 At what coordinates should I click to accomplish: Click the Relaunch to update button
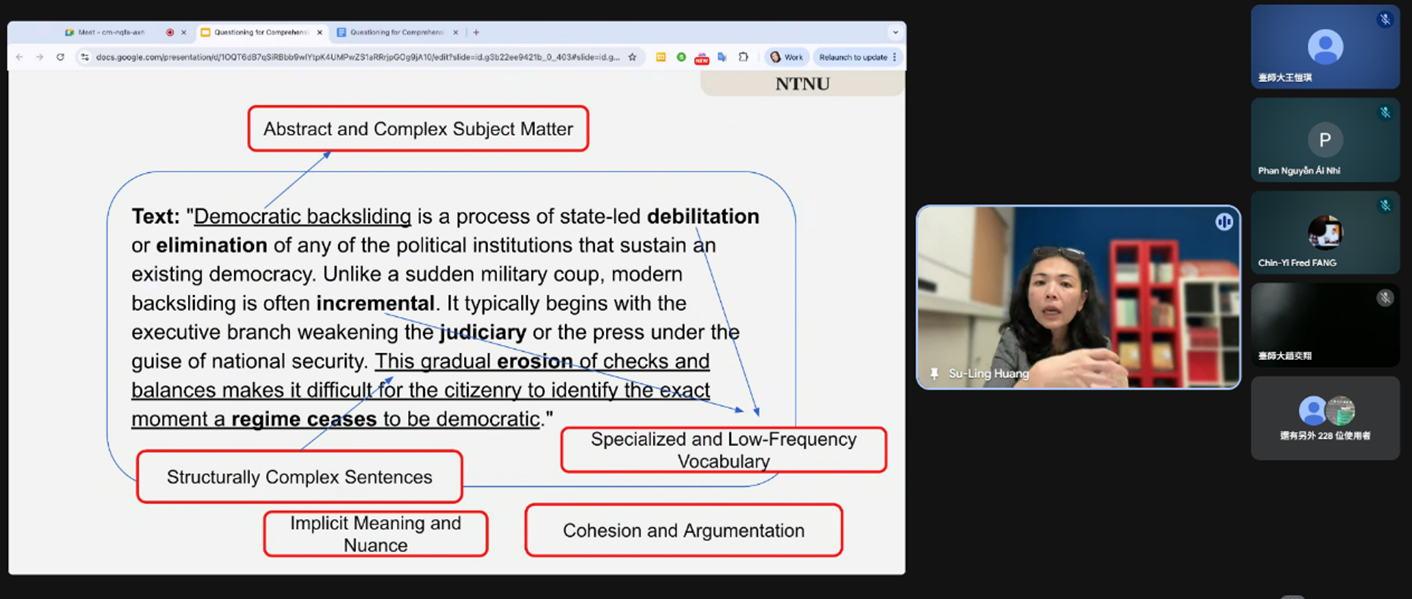point(852,58)
